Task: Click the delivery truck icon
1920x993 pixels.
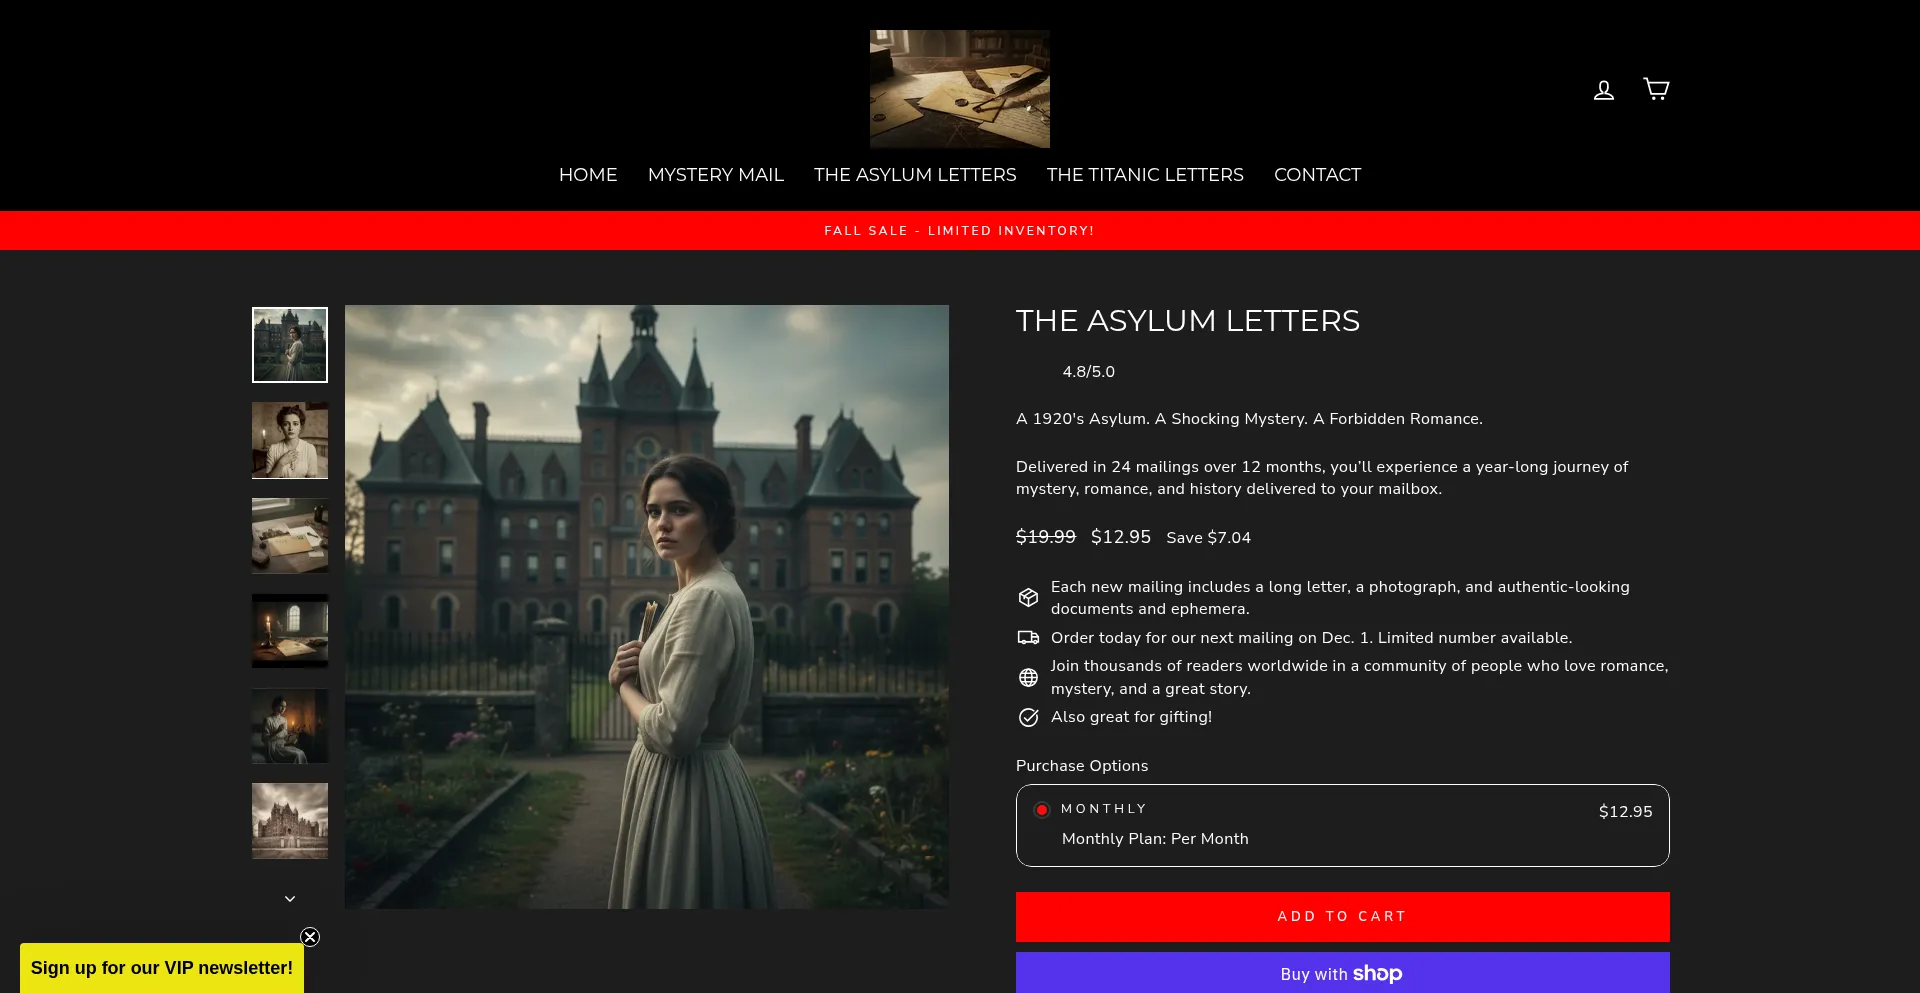Action: click(x=1028, y=637)
